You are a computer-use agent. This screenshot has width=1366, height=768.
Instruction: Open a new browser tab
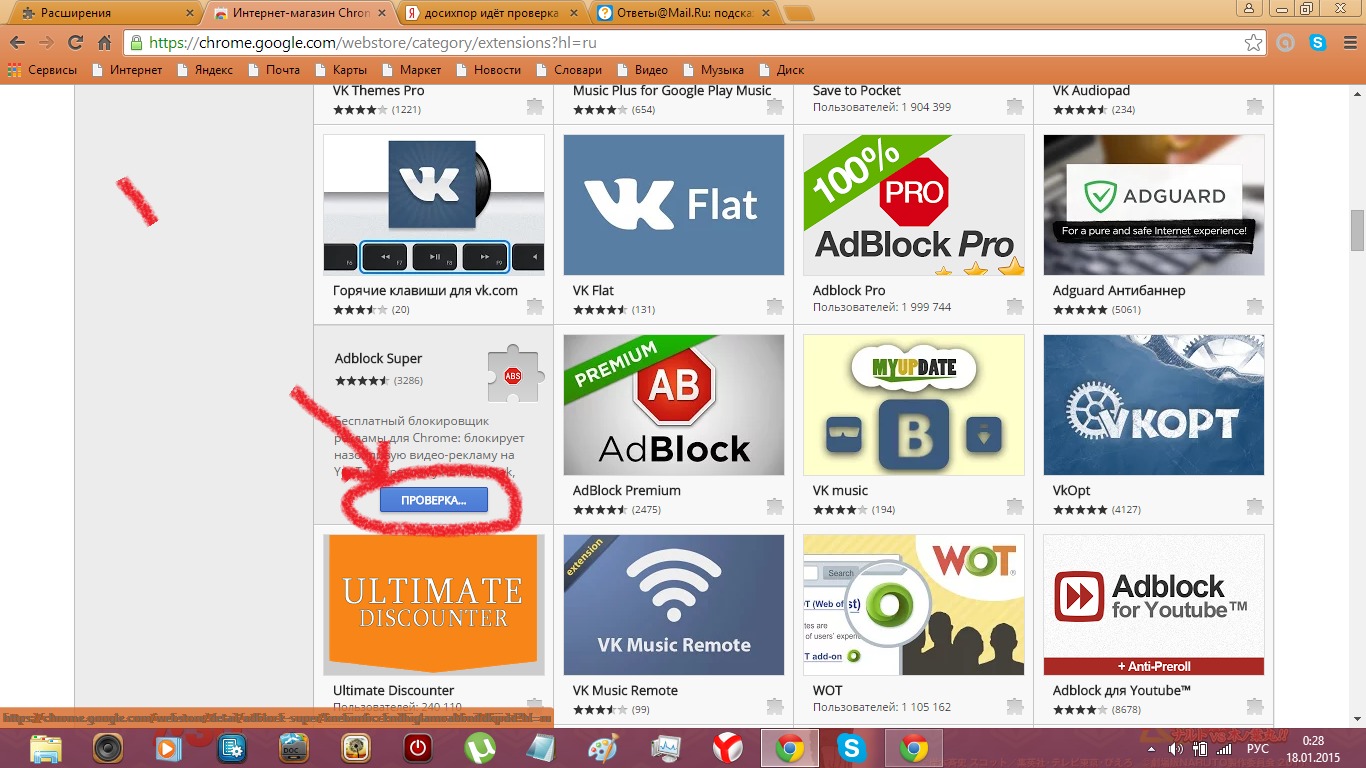798,14
